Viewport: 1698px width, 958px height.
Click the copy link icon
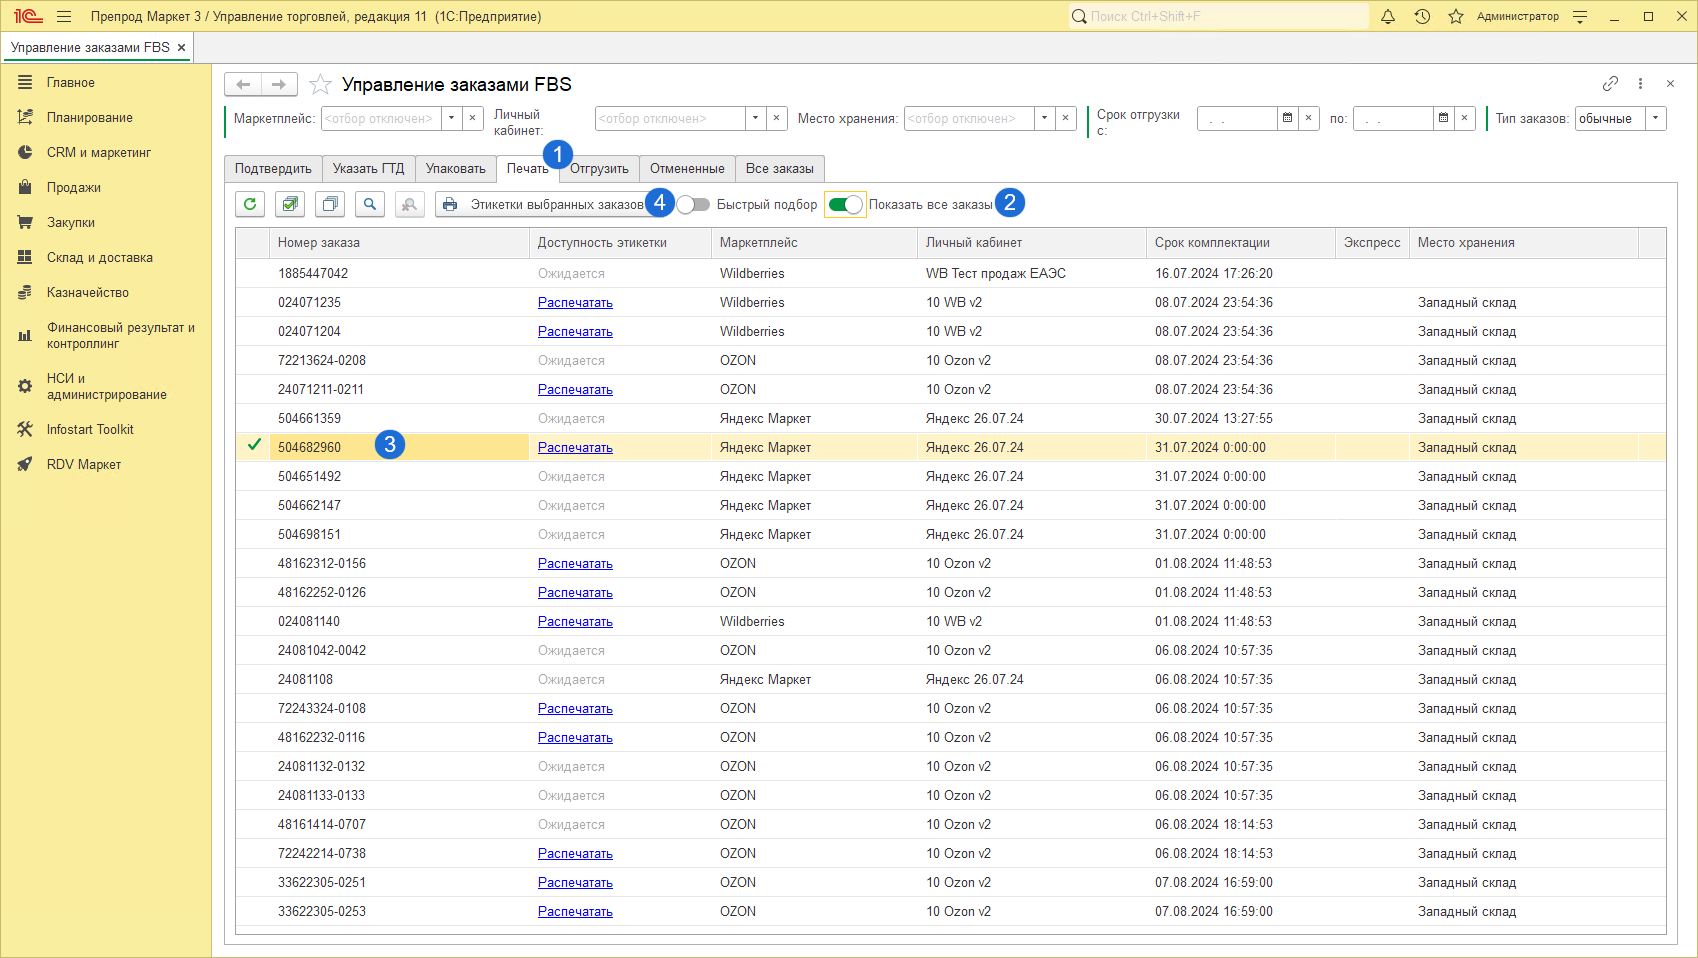(1610, 84)
